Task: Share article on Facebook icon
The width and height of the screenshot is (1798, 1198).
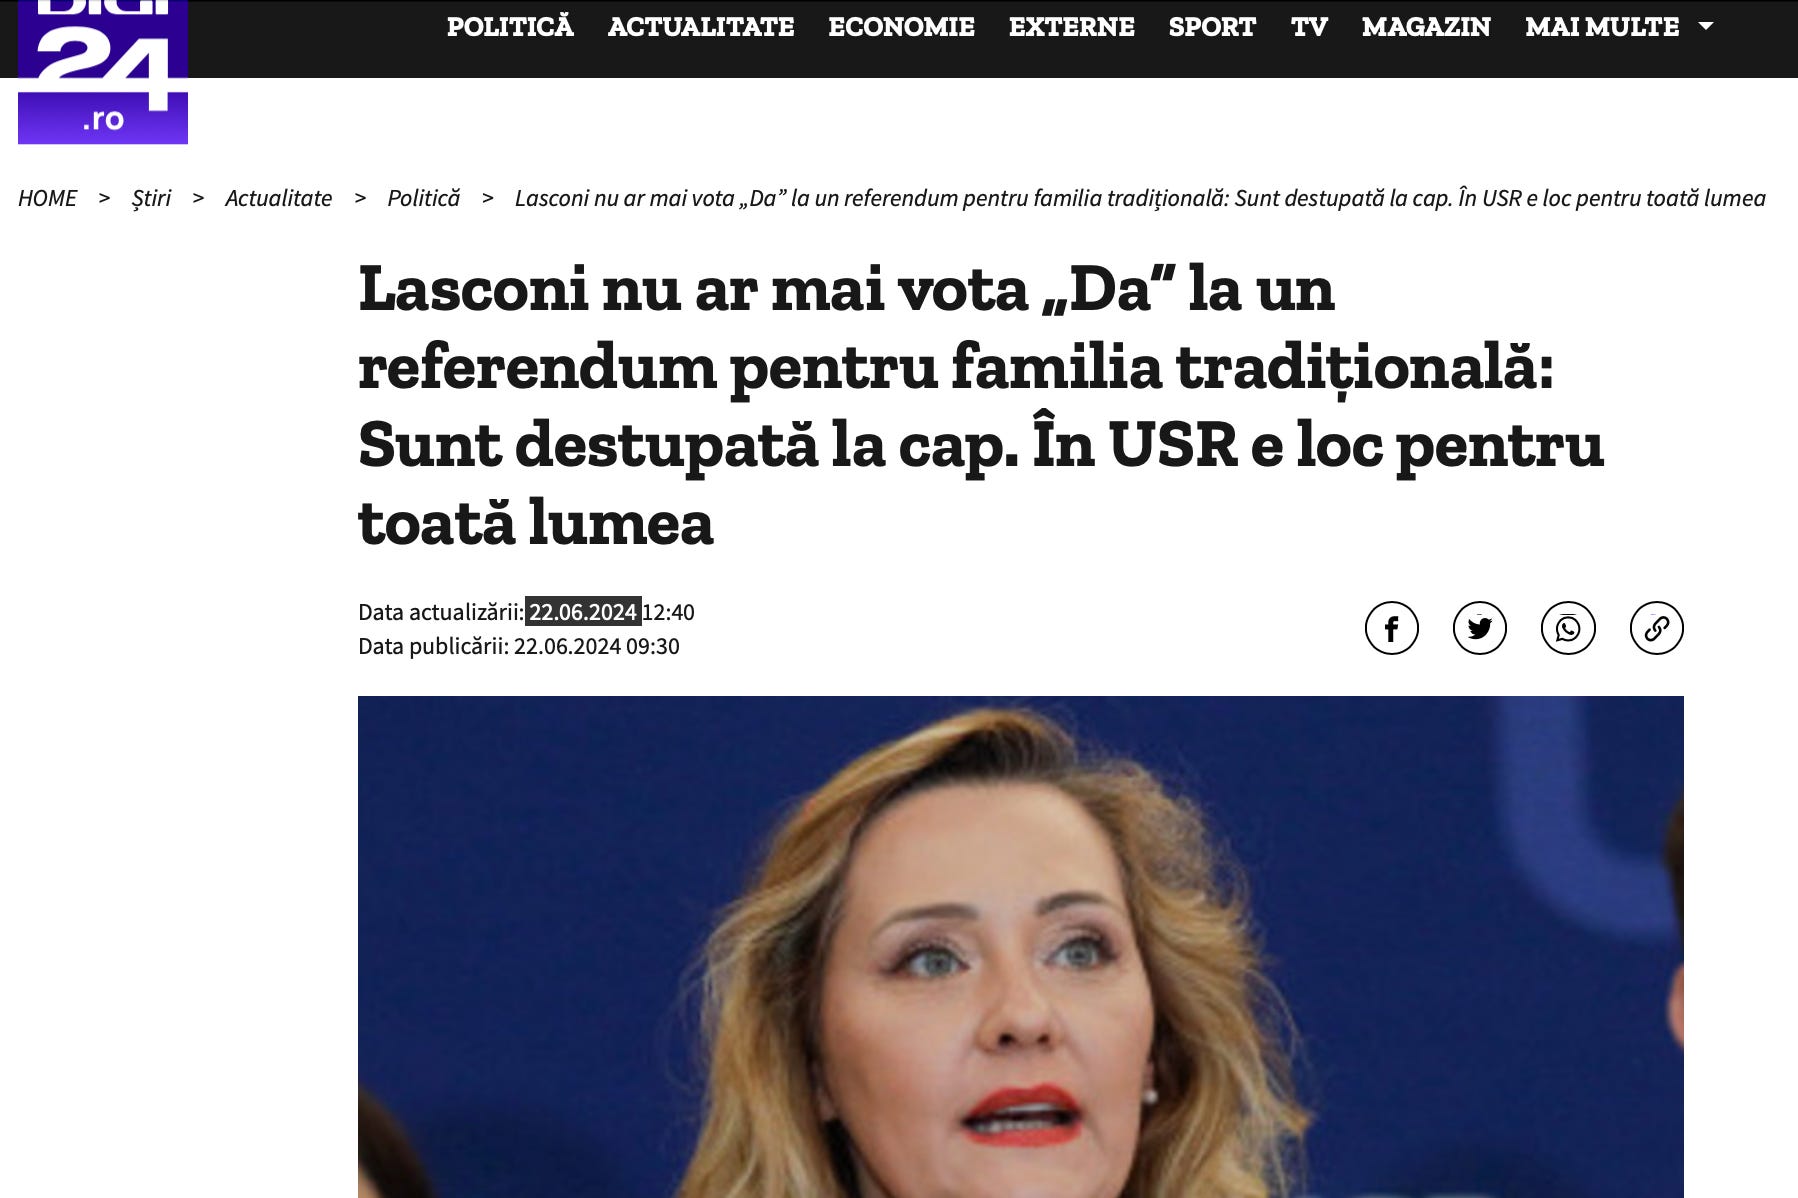Action: 1391,628
